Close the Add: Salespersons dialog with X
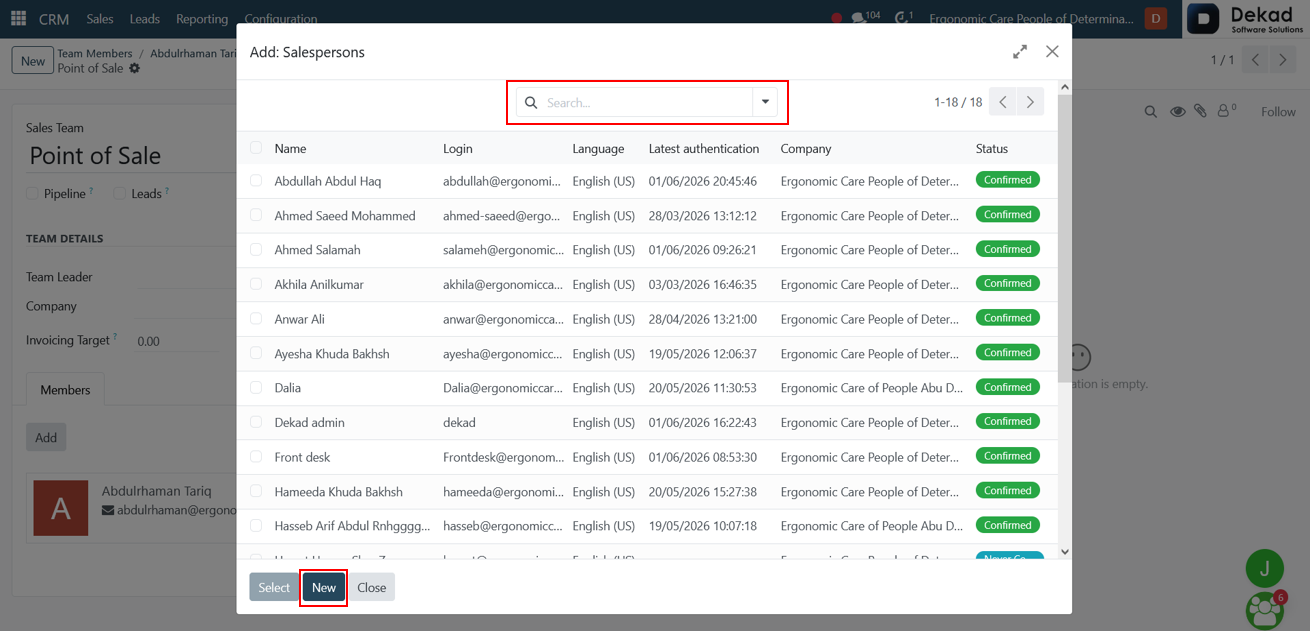Viewport: 1310px width, 631px height. click(x=1052, y=52)
